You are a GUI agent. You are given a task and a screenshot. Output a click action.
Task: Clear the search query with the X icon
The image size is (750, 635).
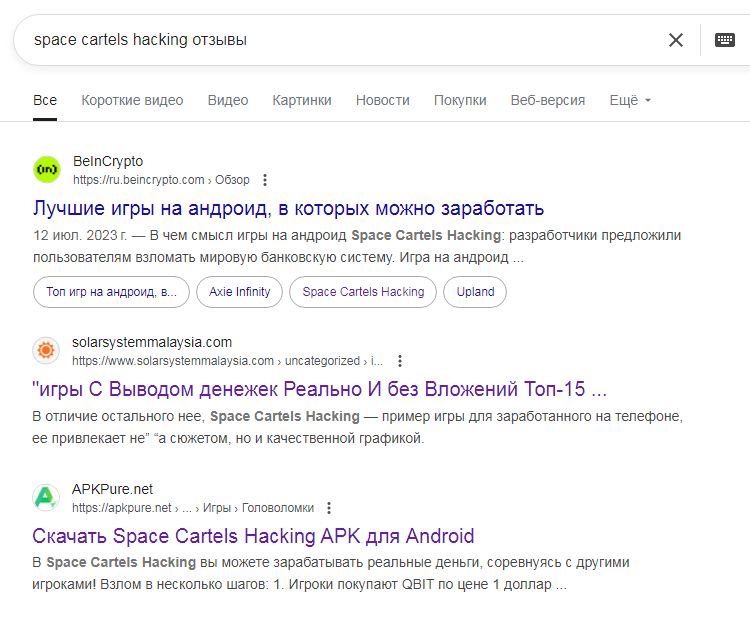click(x=675, y=40)
